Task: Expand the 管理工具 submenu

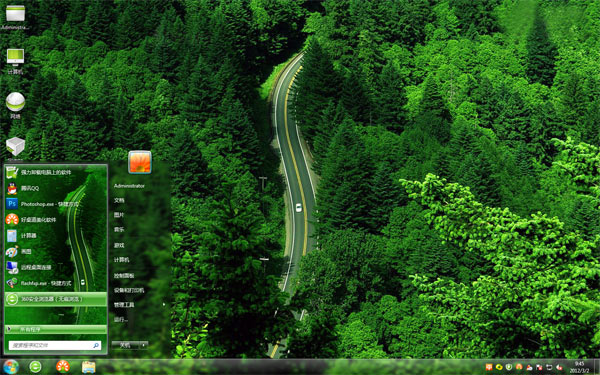Action: 139,305
